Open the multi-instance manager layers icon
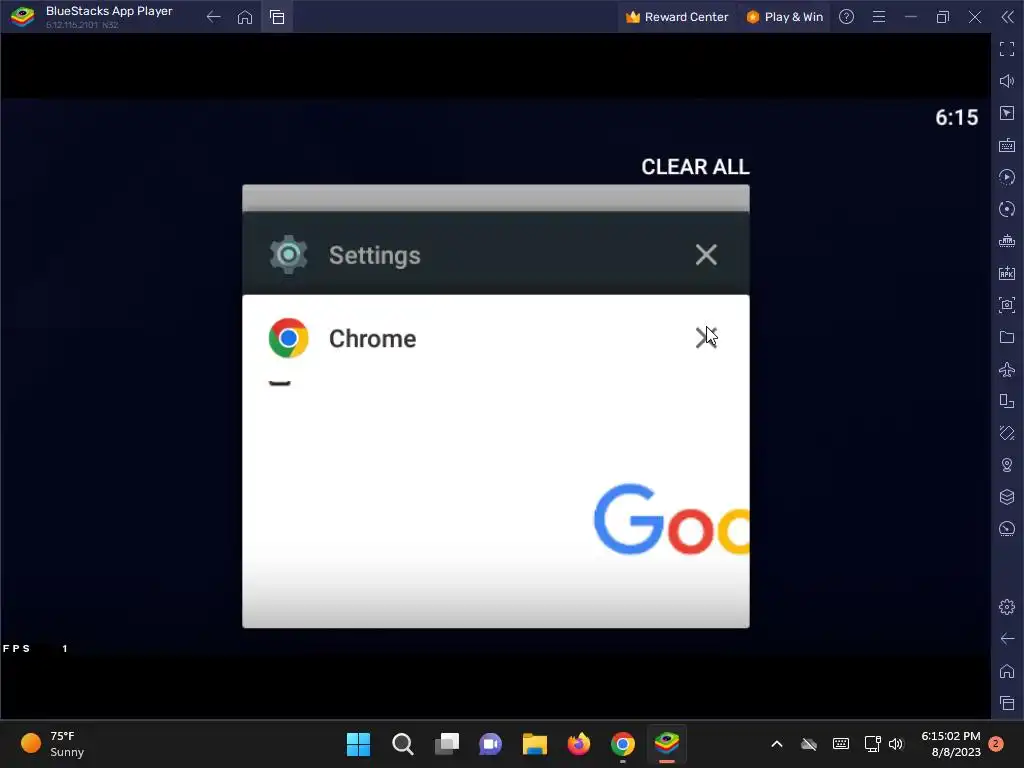1024x768 pixels. click(1007, 497)
